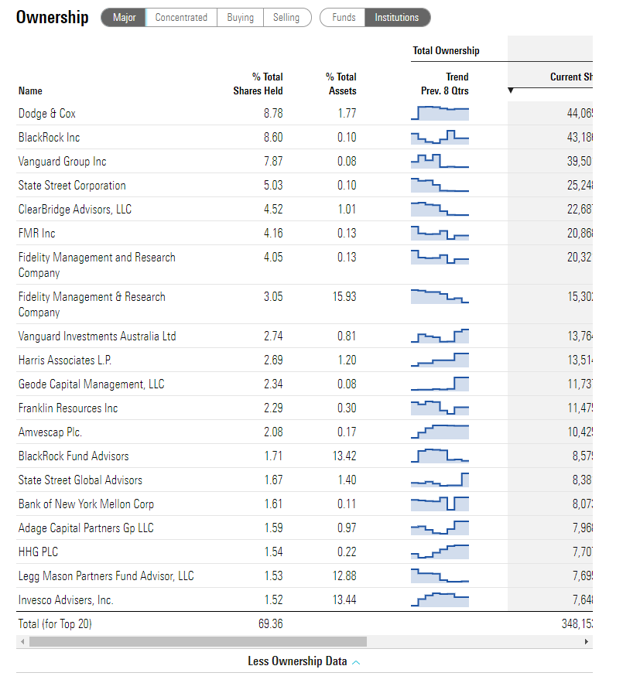Open State Street Corporation link
The width and height of the screenshot is (640, 683).
72,185
